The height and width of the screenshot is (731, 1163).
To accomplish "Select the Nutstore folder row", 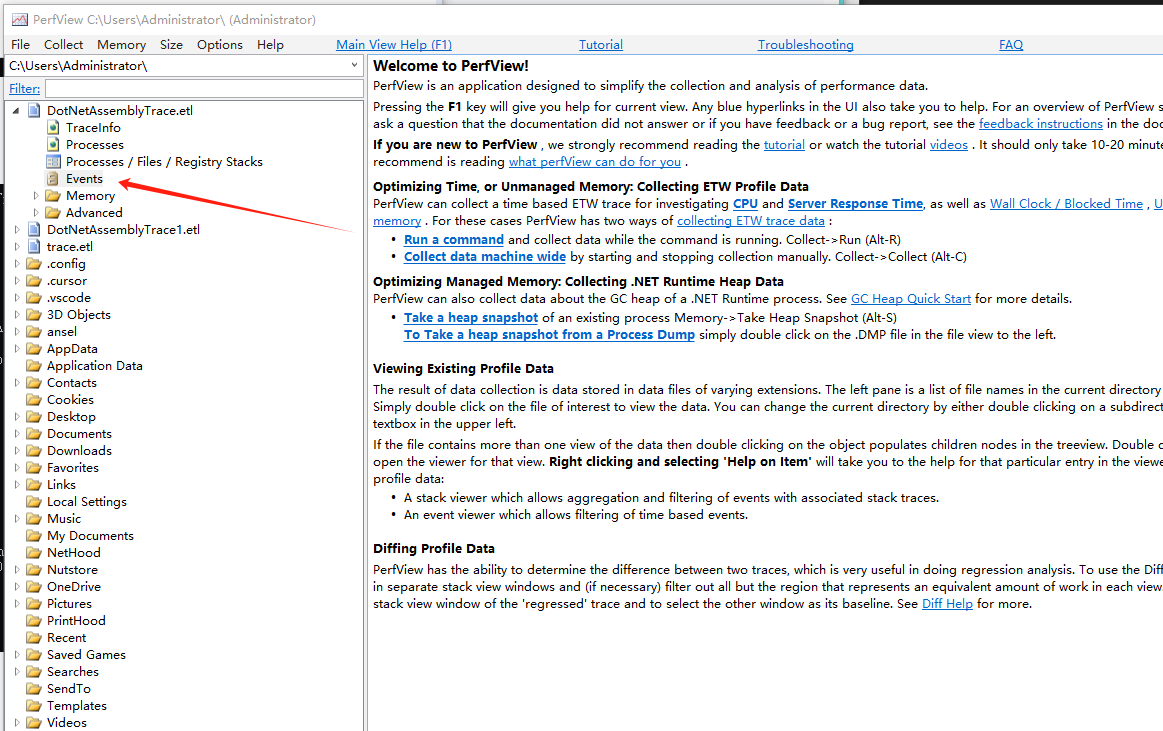I will click(72, 569).
